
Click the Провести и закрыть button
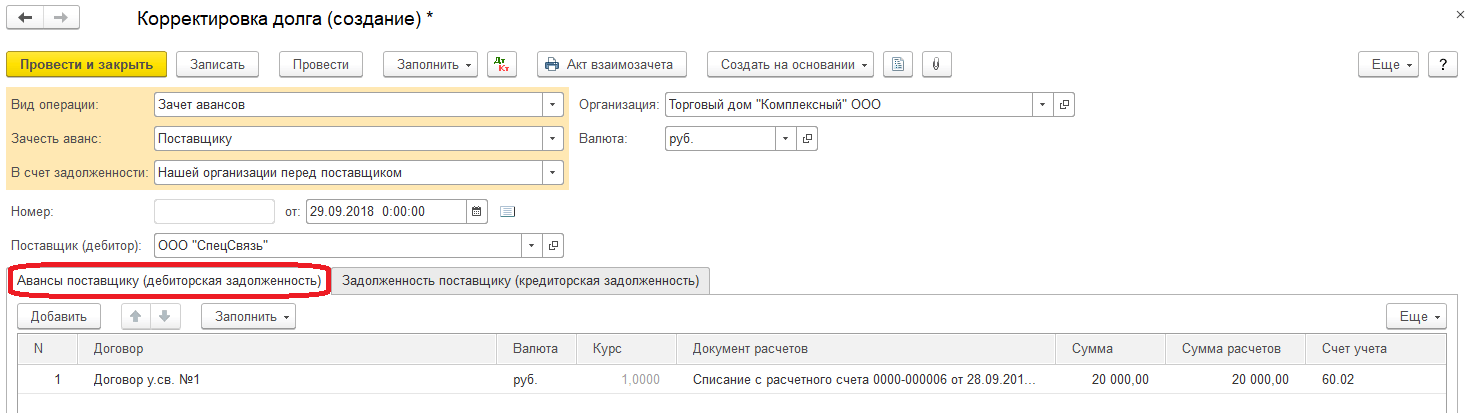tap(86, 64)
